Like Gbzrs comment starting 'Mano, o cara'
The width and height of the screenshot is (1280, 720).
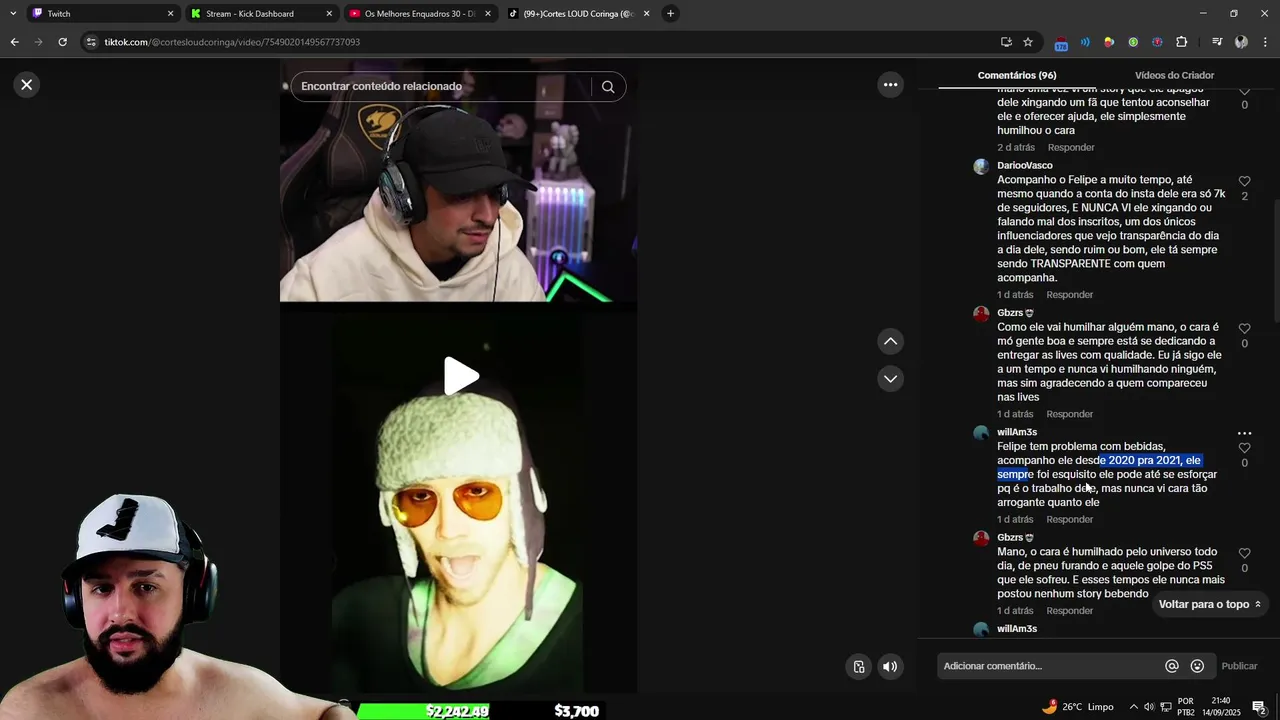point(1244,553)
